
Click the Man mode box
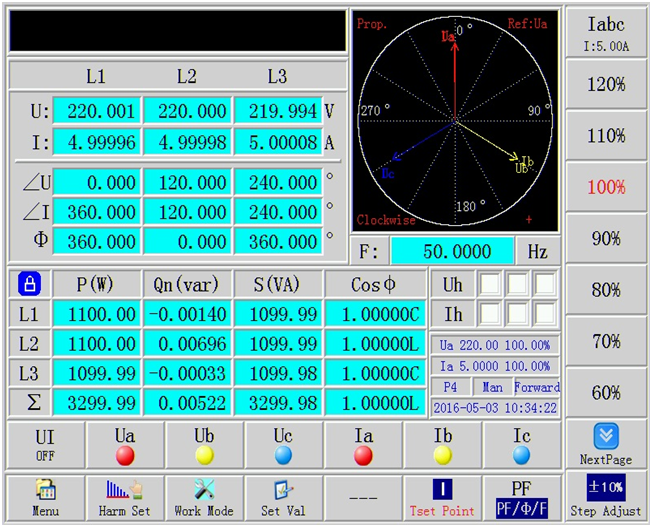point(492,387)
